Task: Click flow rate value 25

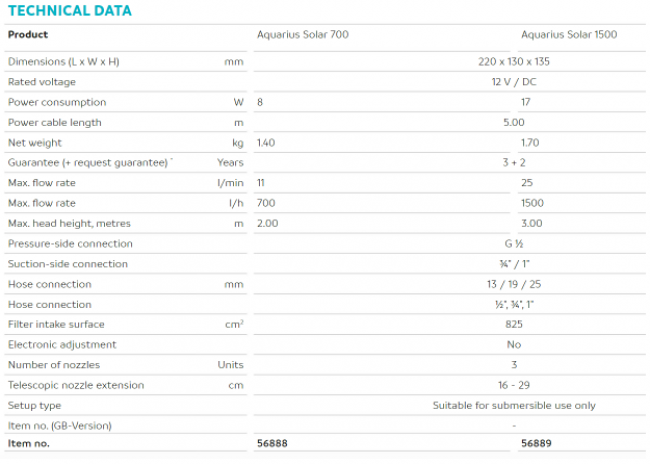Action: pos(527,183)
